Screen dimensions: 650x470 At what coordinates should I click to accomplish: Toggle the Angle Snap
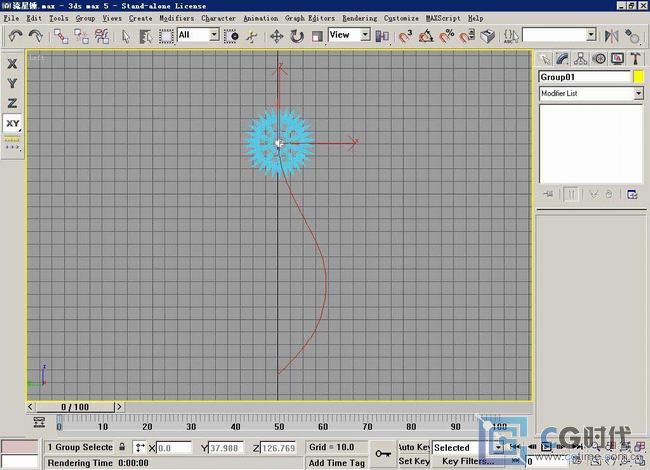(426, 36)
